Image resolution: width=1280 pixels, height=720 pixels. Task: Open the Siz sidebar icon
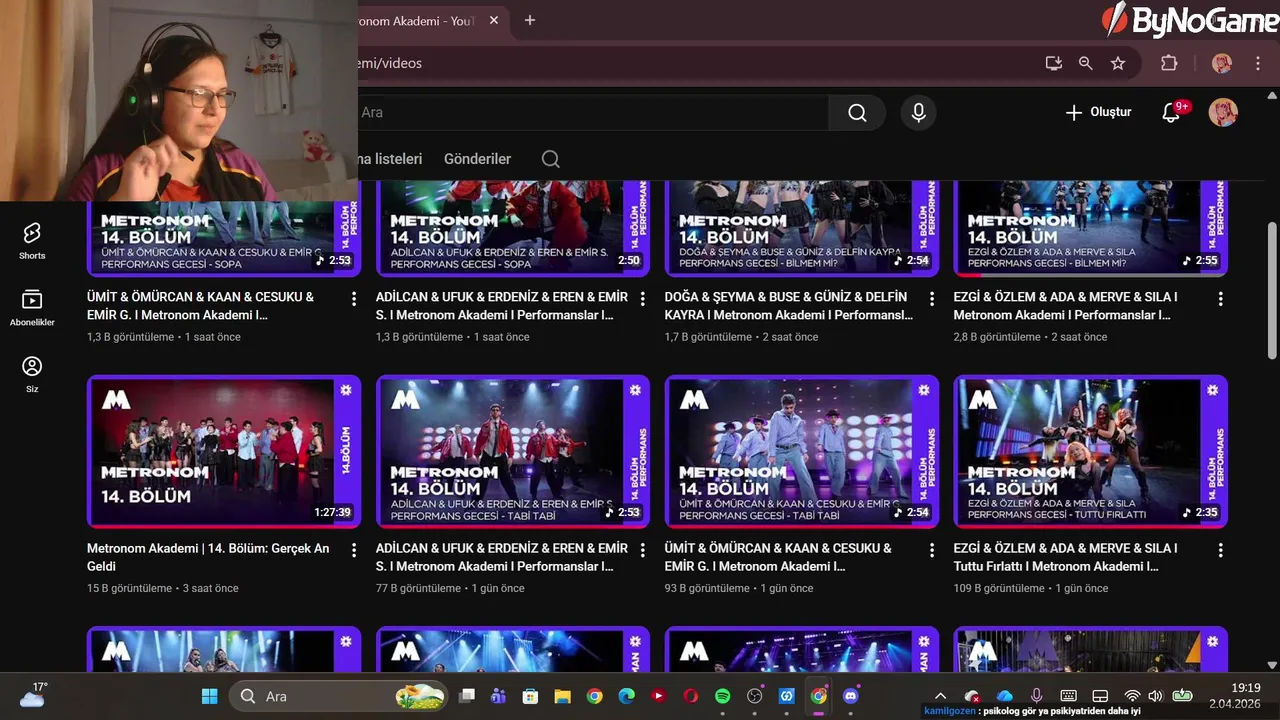click(32, 374)
